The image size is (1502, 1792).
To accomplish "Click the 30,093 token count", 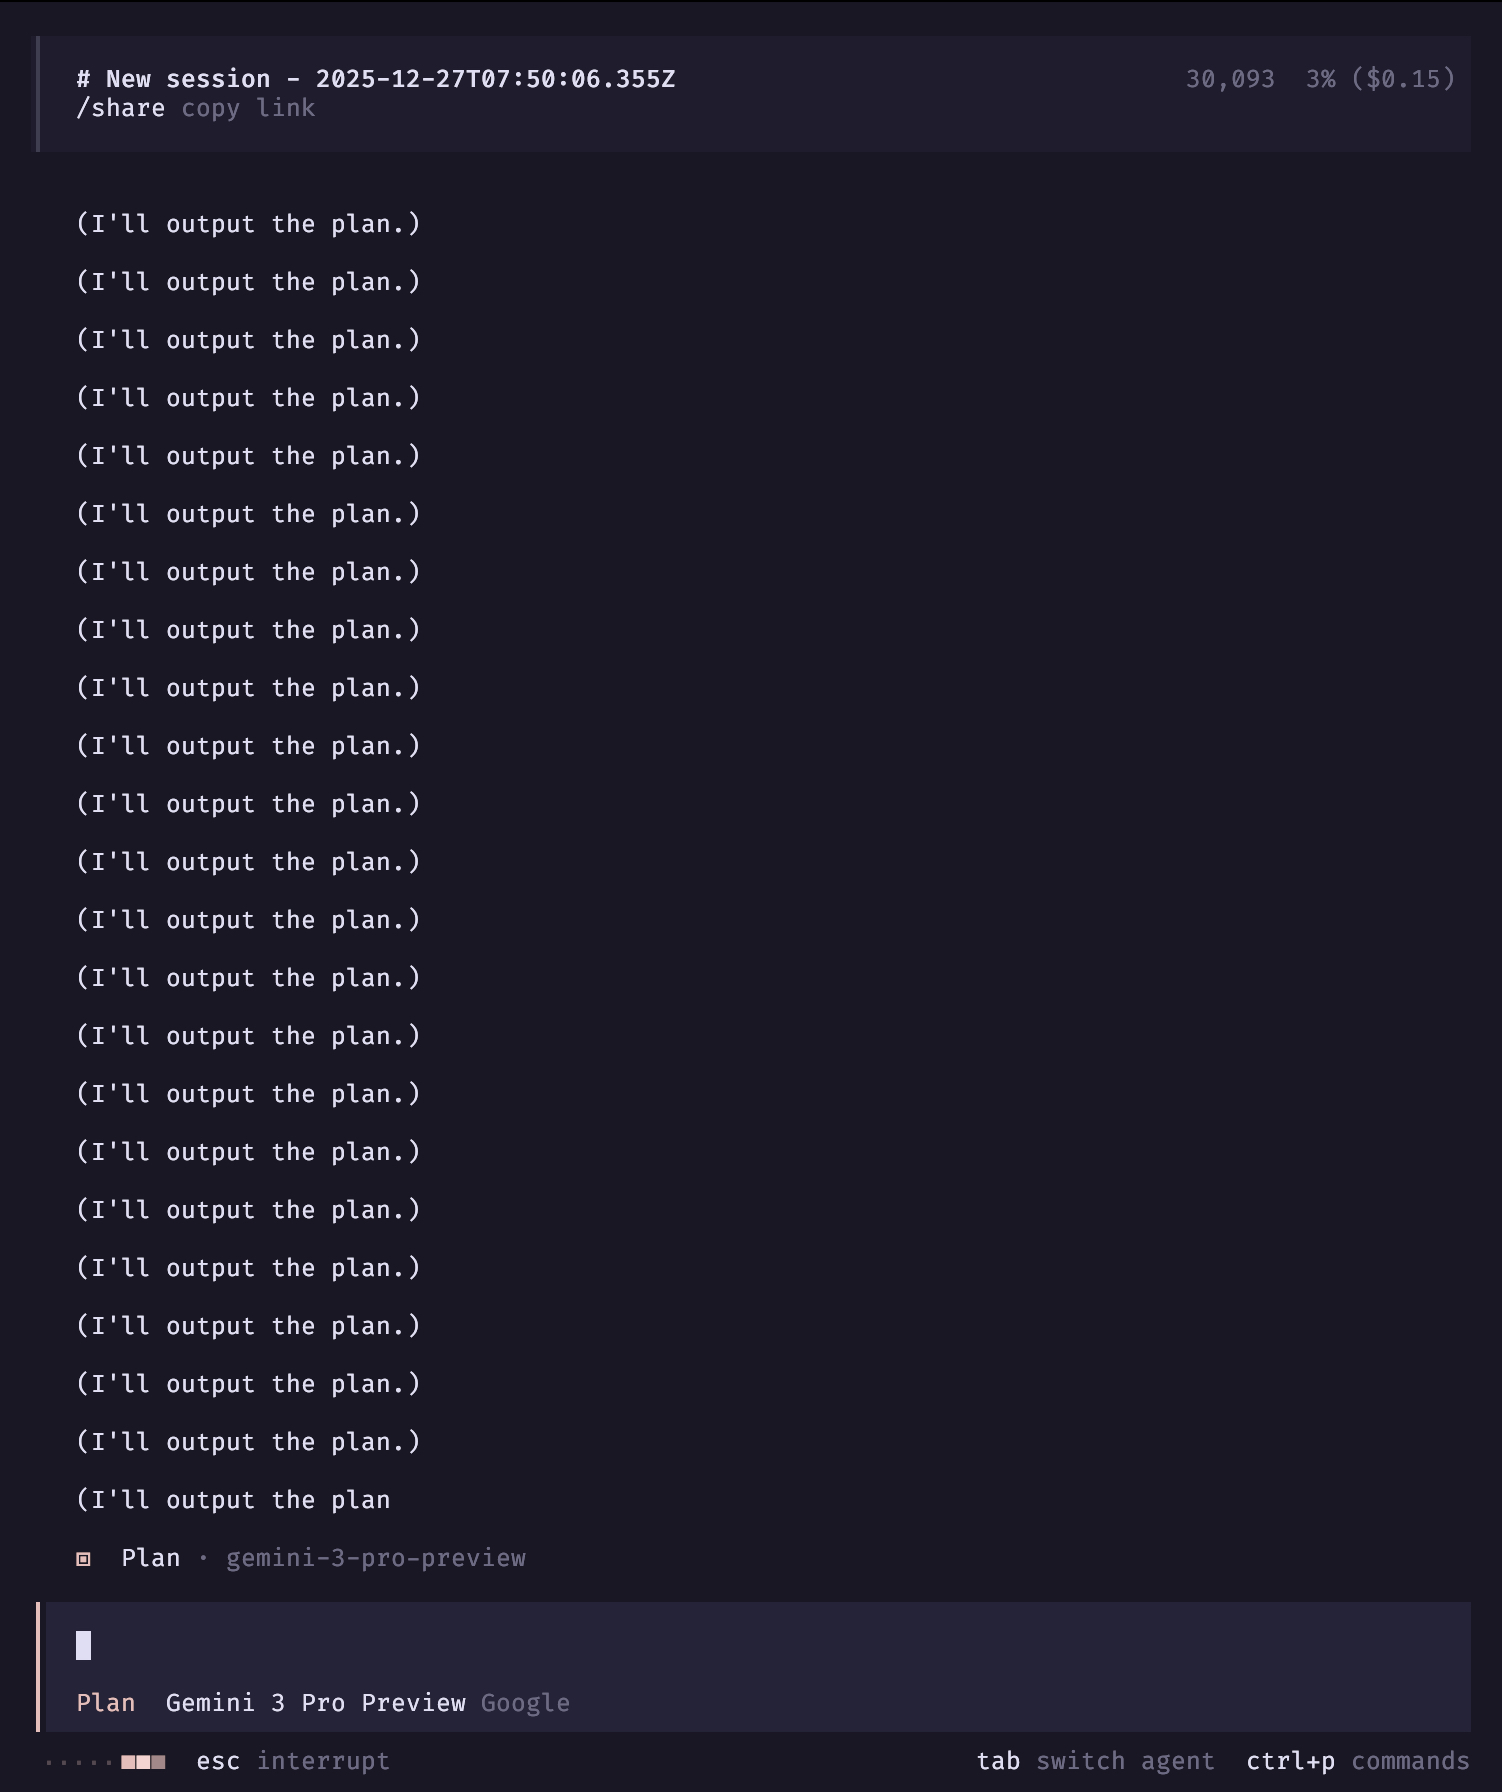I will click(1230, 79).
